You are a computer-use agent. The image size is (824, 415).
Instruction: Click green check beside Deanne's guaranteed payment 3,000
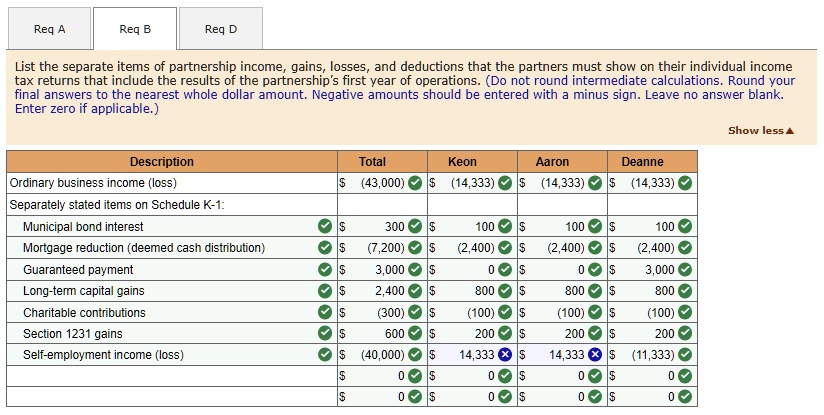(685, 270)
